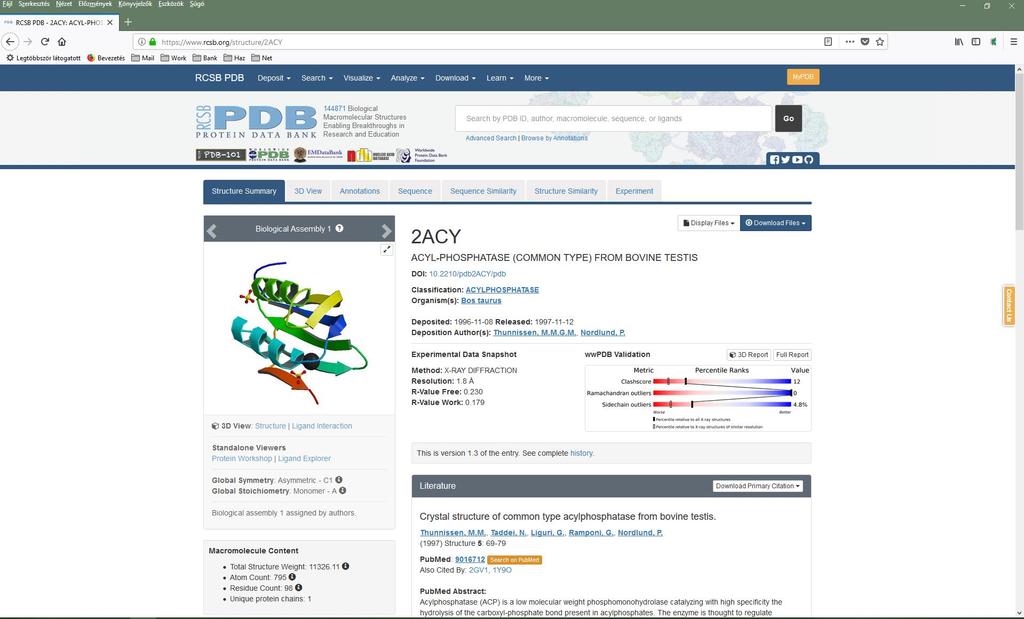Viewport: 1024px width, 619px height.
Task: Expand the Search dropdown menu
Action: click(317, 78)
